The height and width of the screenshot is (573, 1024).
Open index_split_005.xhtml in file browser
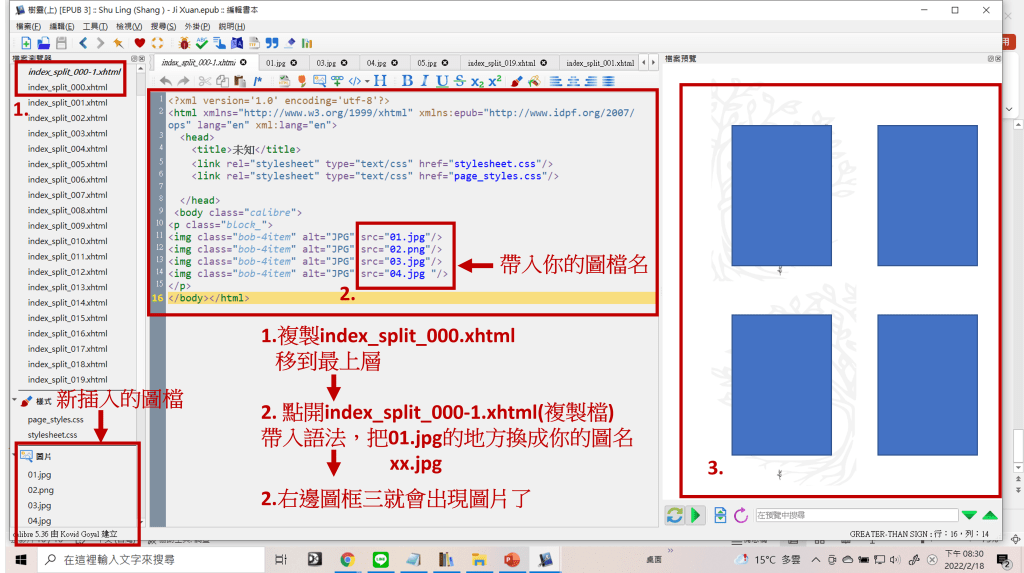tap(67, 164)
